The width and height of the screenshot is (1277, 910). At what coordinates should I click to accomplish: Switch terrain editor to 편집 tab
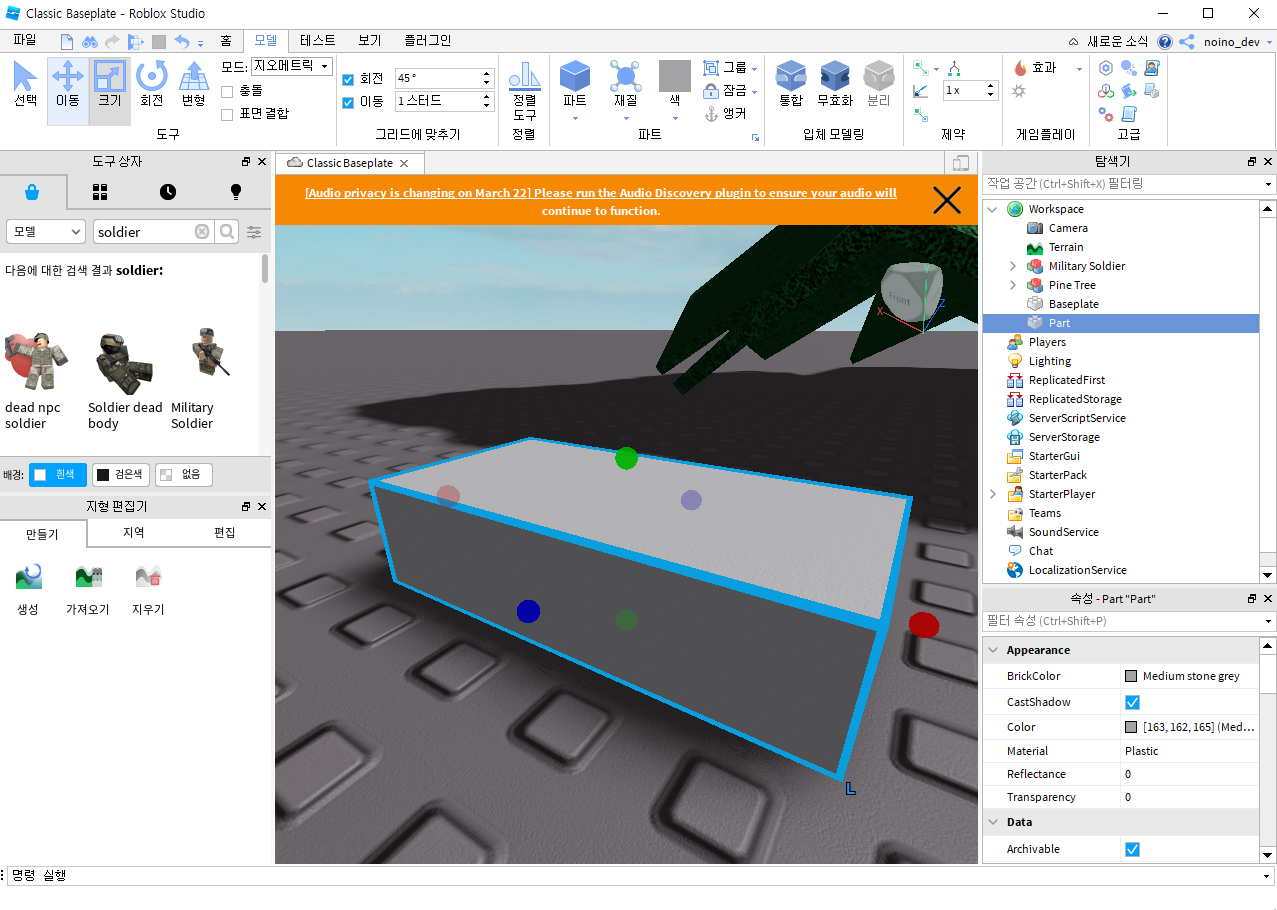point(225,533)
